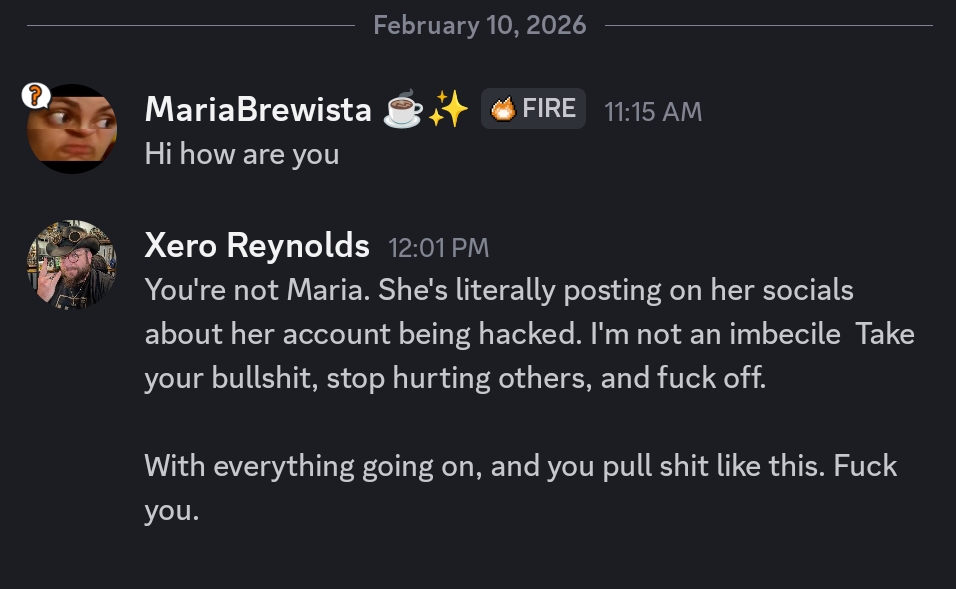The height and width of the screenshot is (589, 956).
Task: Click the "stop hurting others" text line
Action: click(x=455, y=379)
